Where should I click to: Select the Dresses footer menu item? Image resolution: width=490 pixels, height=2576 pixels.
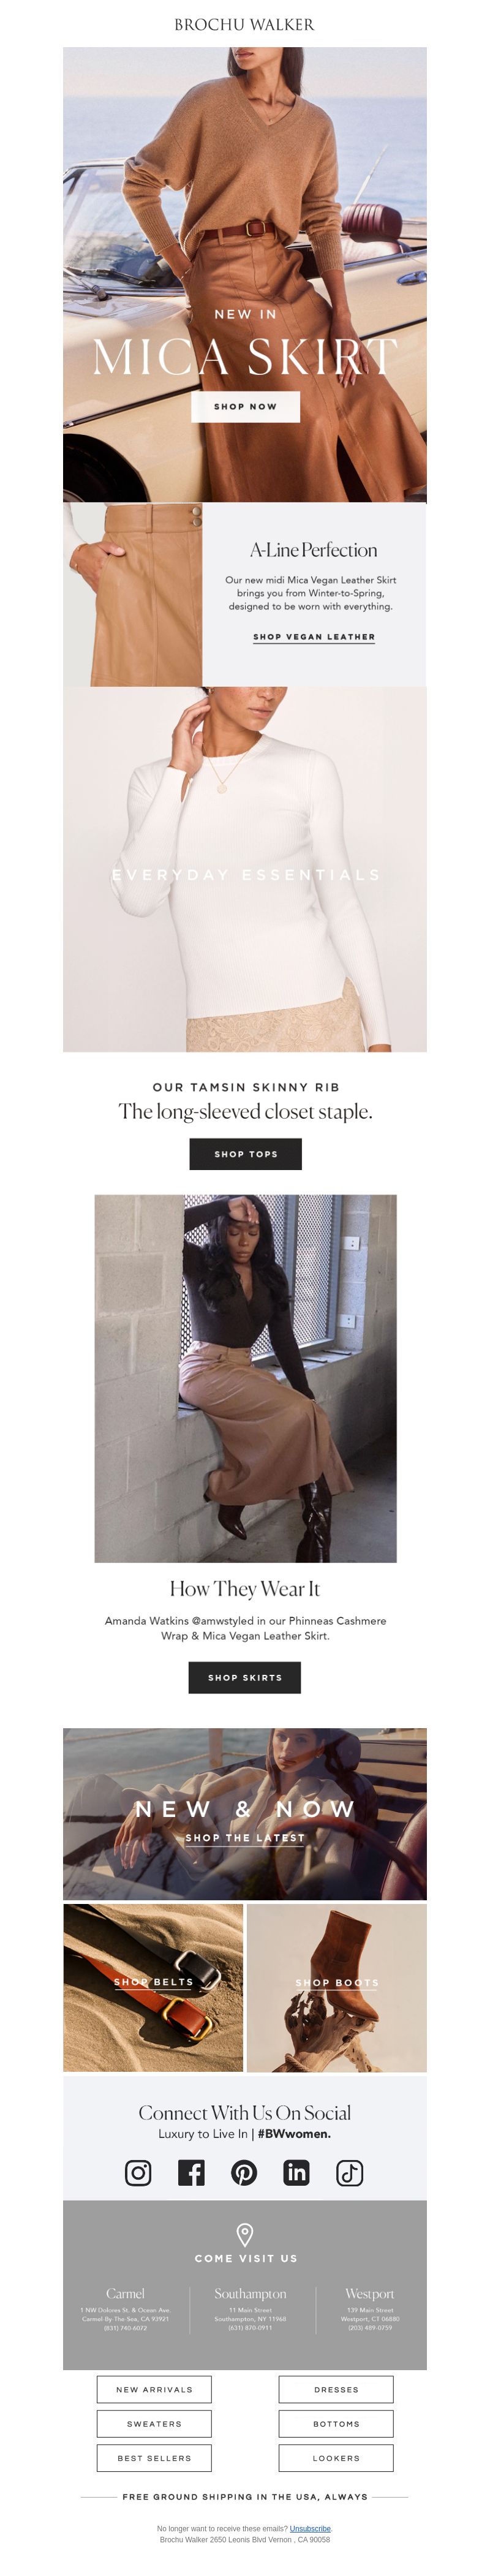coord(336,2389)
